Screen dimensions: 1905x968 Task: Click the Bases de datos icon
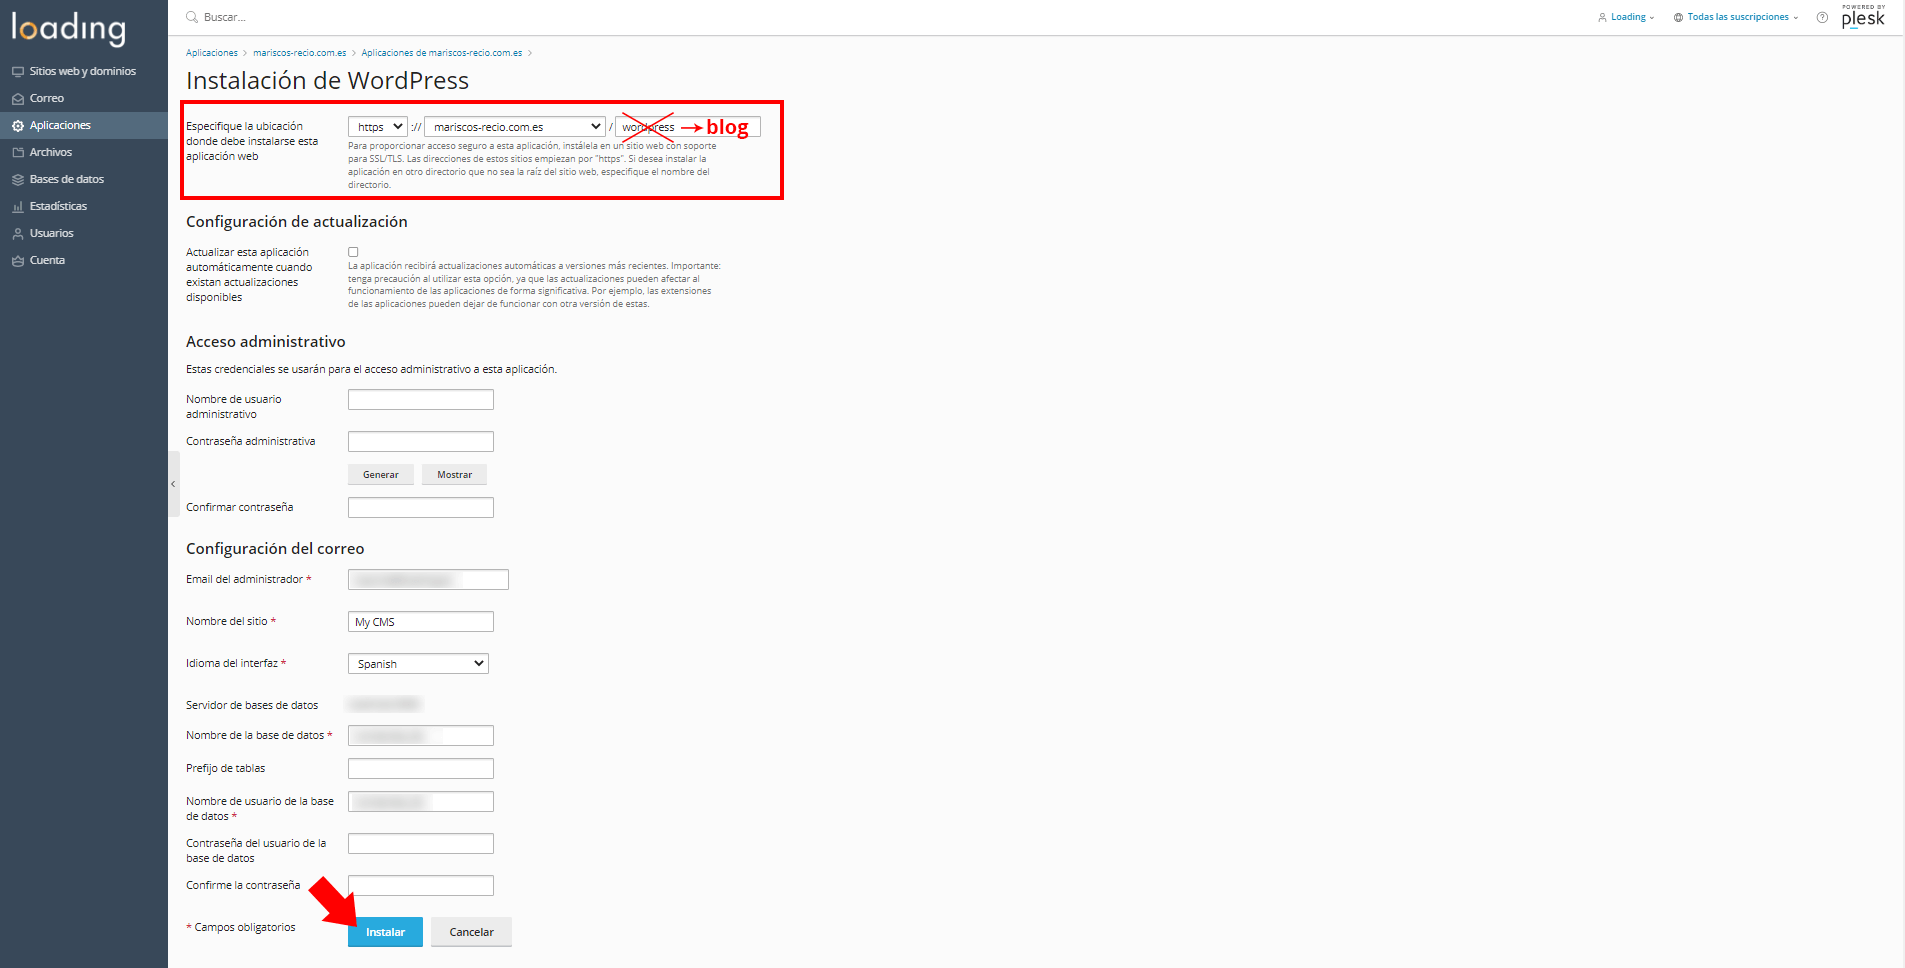tap(18, 180)
